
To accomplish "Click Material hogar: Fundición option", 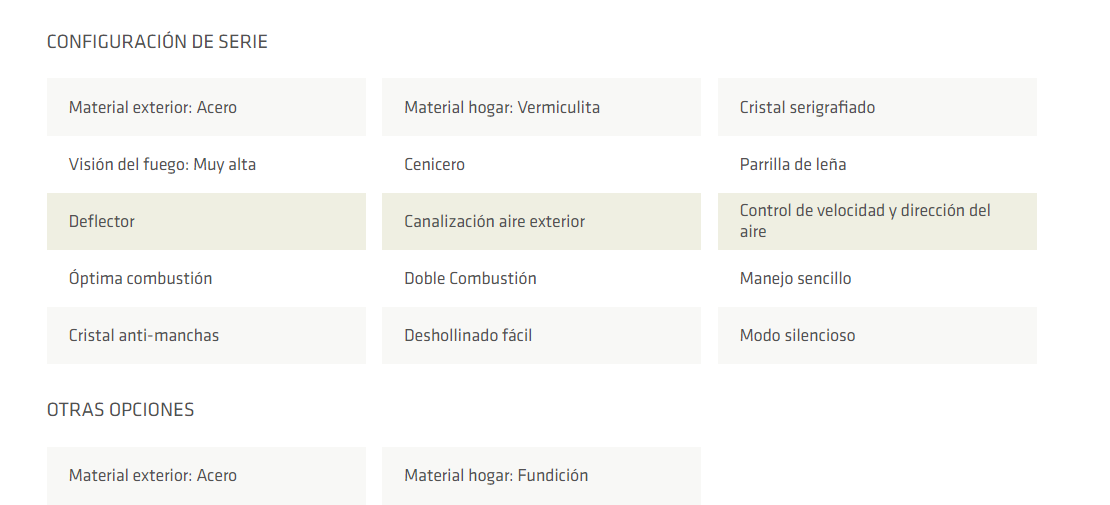I will click(x=541, y=475).
